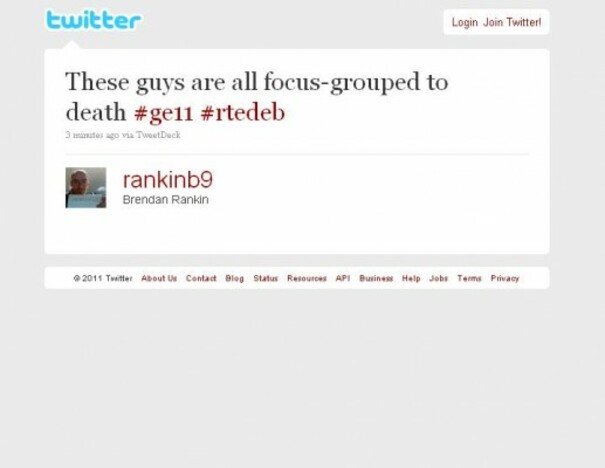Open the rankinb9 username link

click(x=167, y=180)
